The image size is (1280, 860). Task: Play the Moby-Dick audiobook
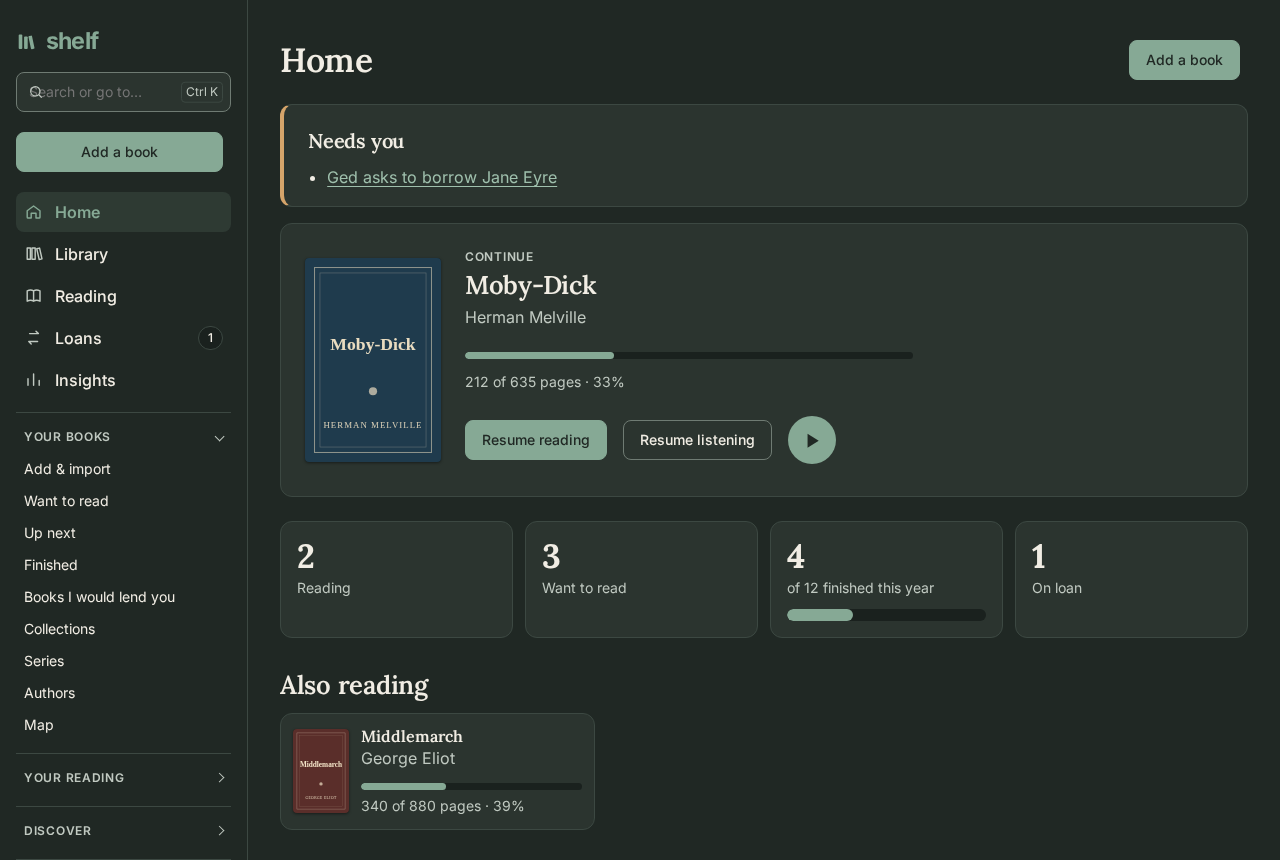tap(812, 440)
